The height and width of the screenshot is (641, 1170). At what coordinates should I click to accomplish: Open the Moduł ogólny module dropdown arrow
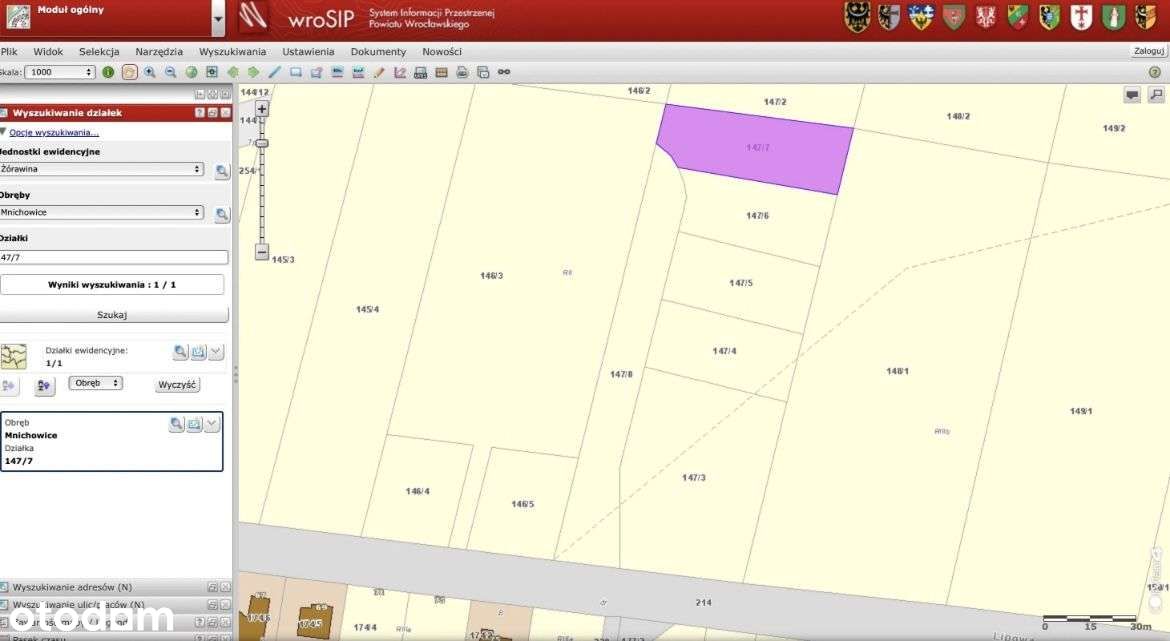218,19
